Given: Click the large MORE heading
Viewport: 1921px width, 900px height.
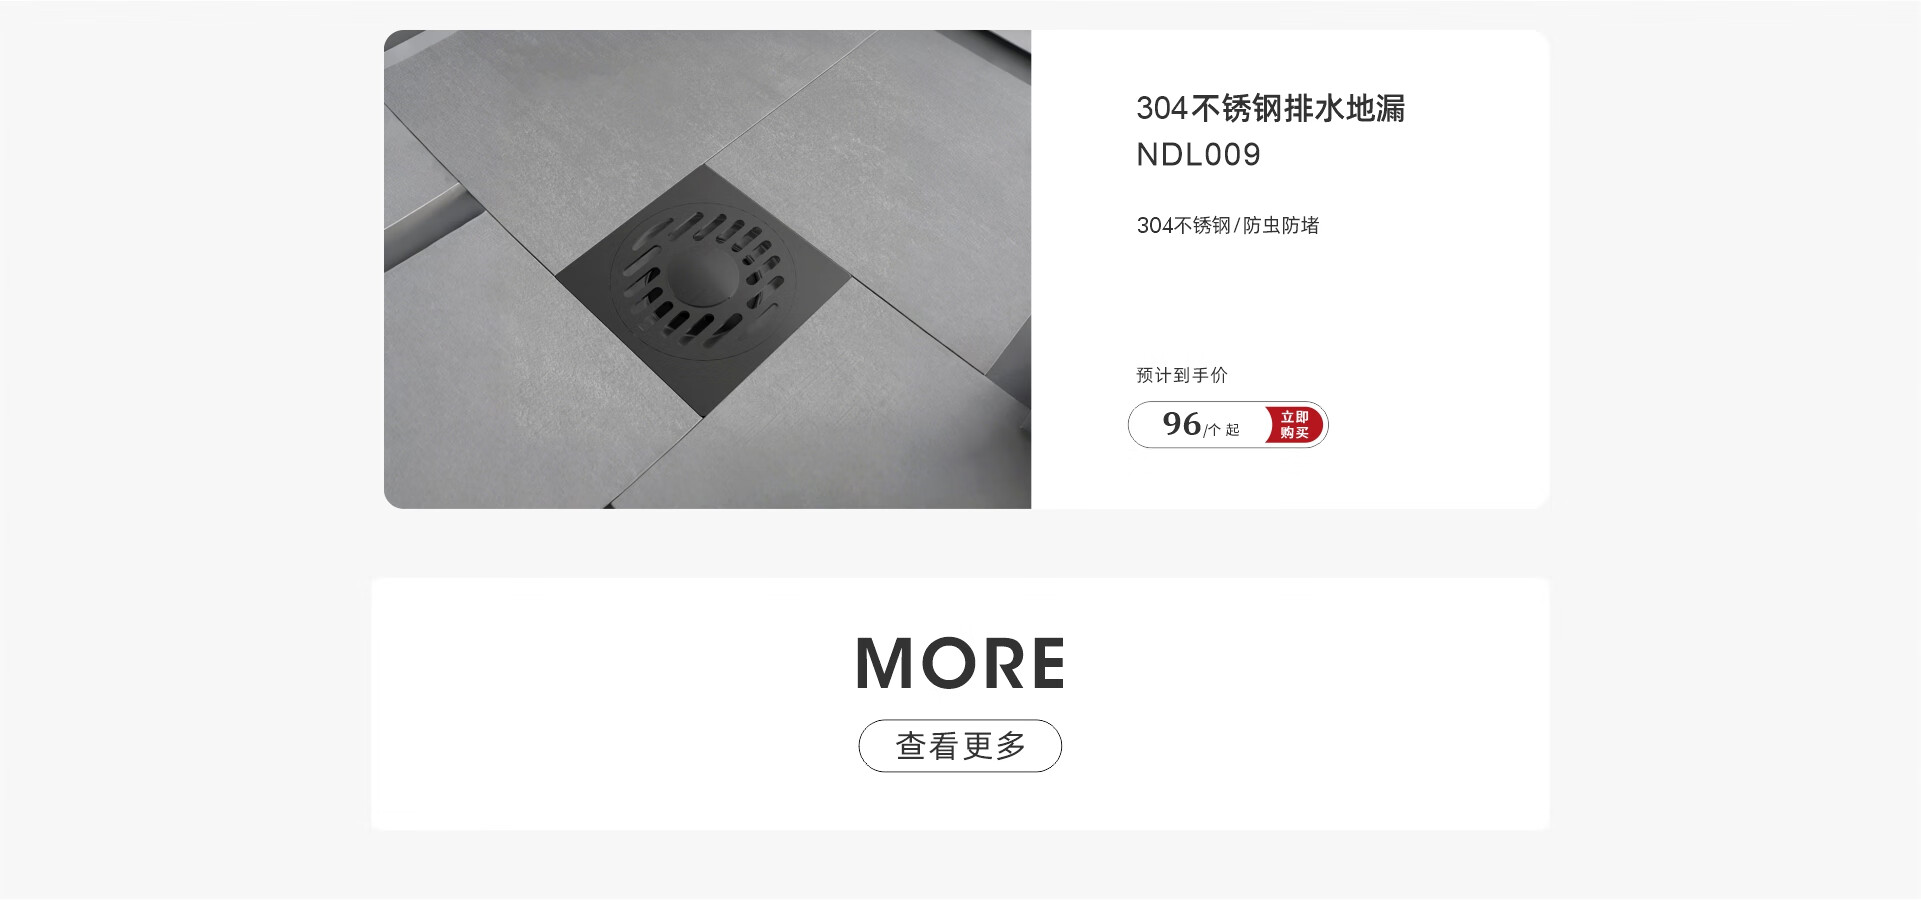Looking at the screenshot, I should pyautogui.click(x=960, y=664).
